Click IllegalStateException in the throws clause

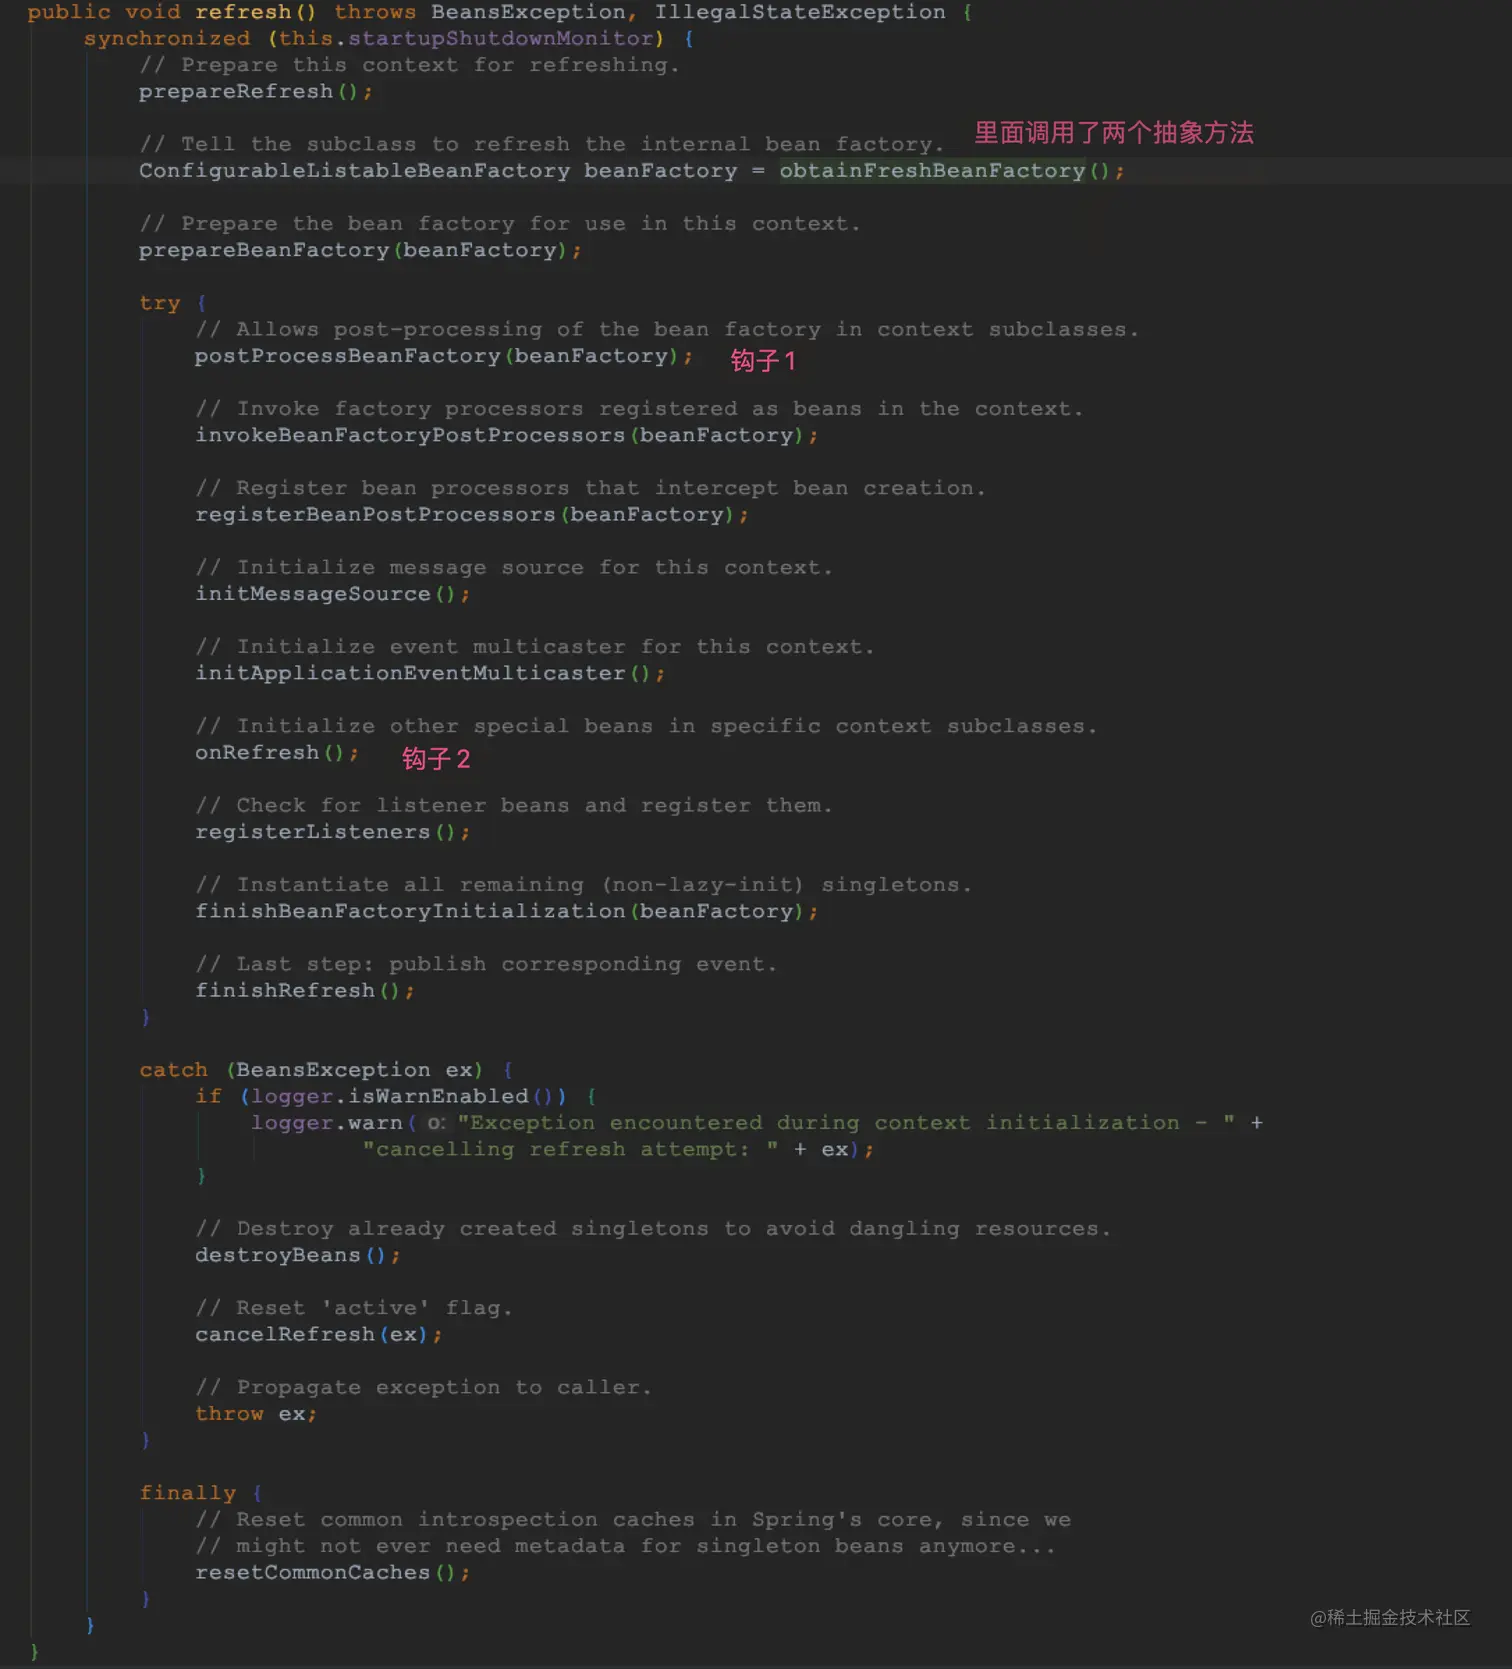coord(799,12)
